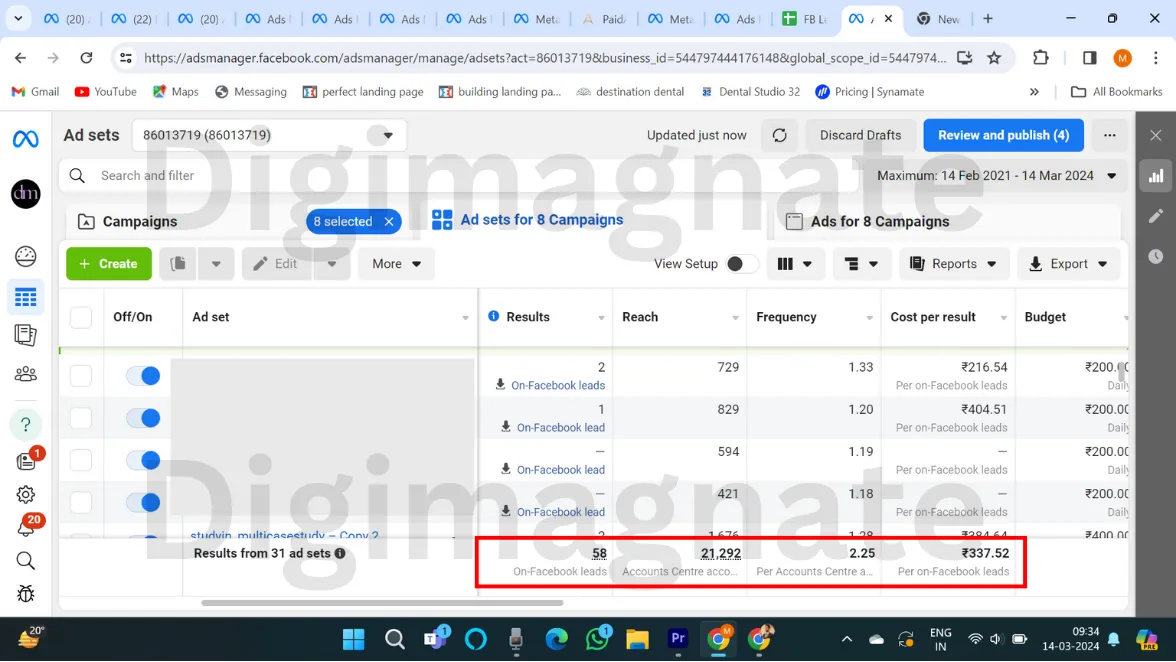
Task: Turn off the ad set with reach 729
Action: coord(143,376)
